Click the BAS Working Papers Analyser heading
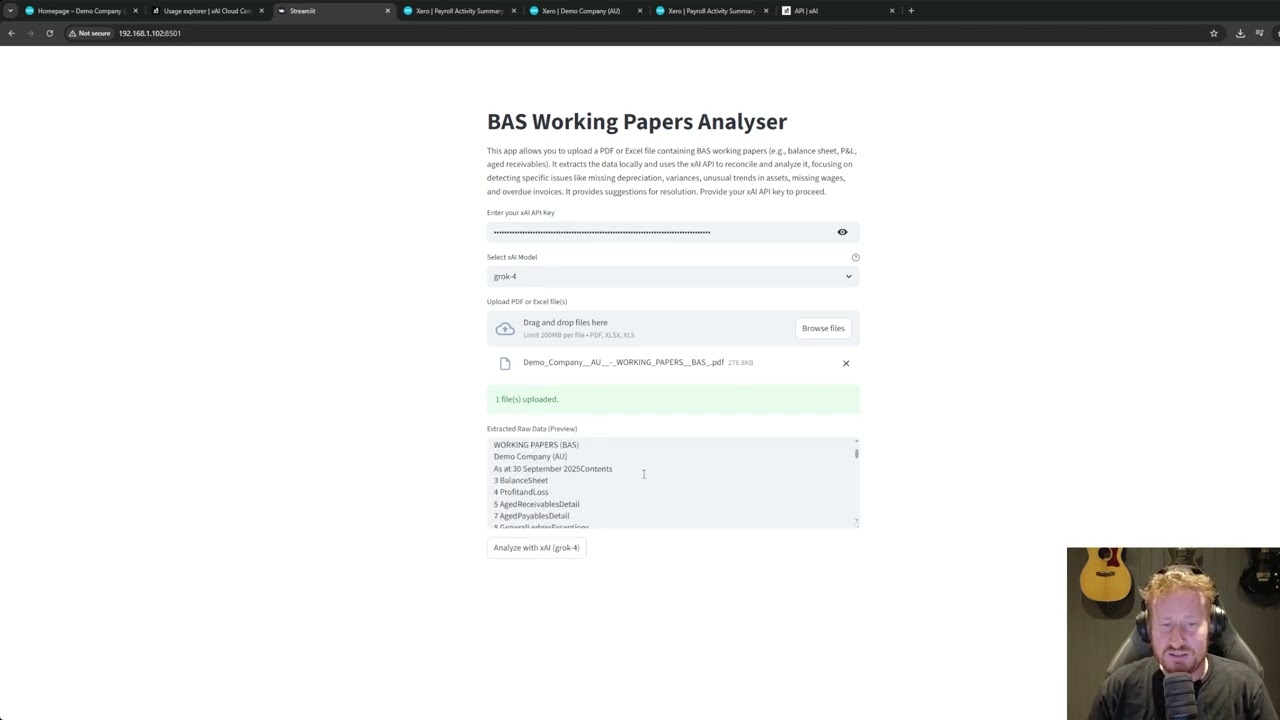Image resolution: width=1280 pixels, height=720 pixels. [637, 122]
